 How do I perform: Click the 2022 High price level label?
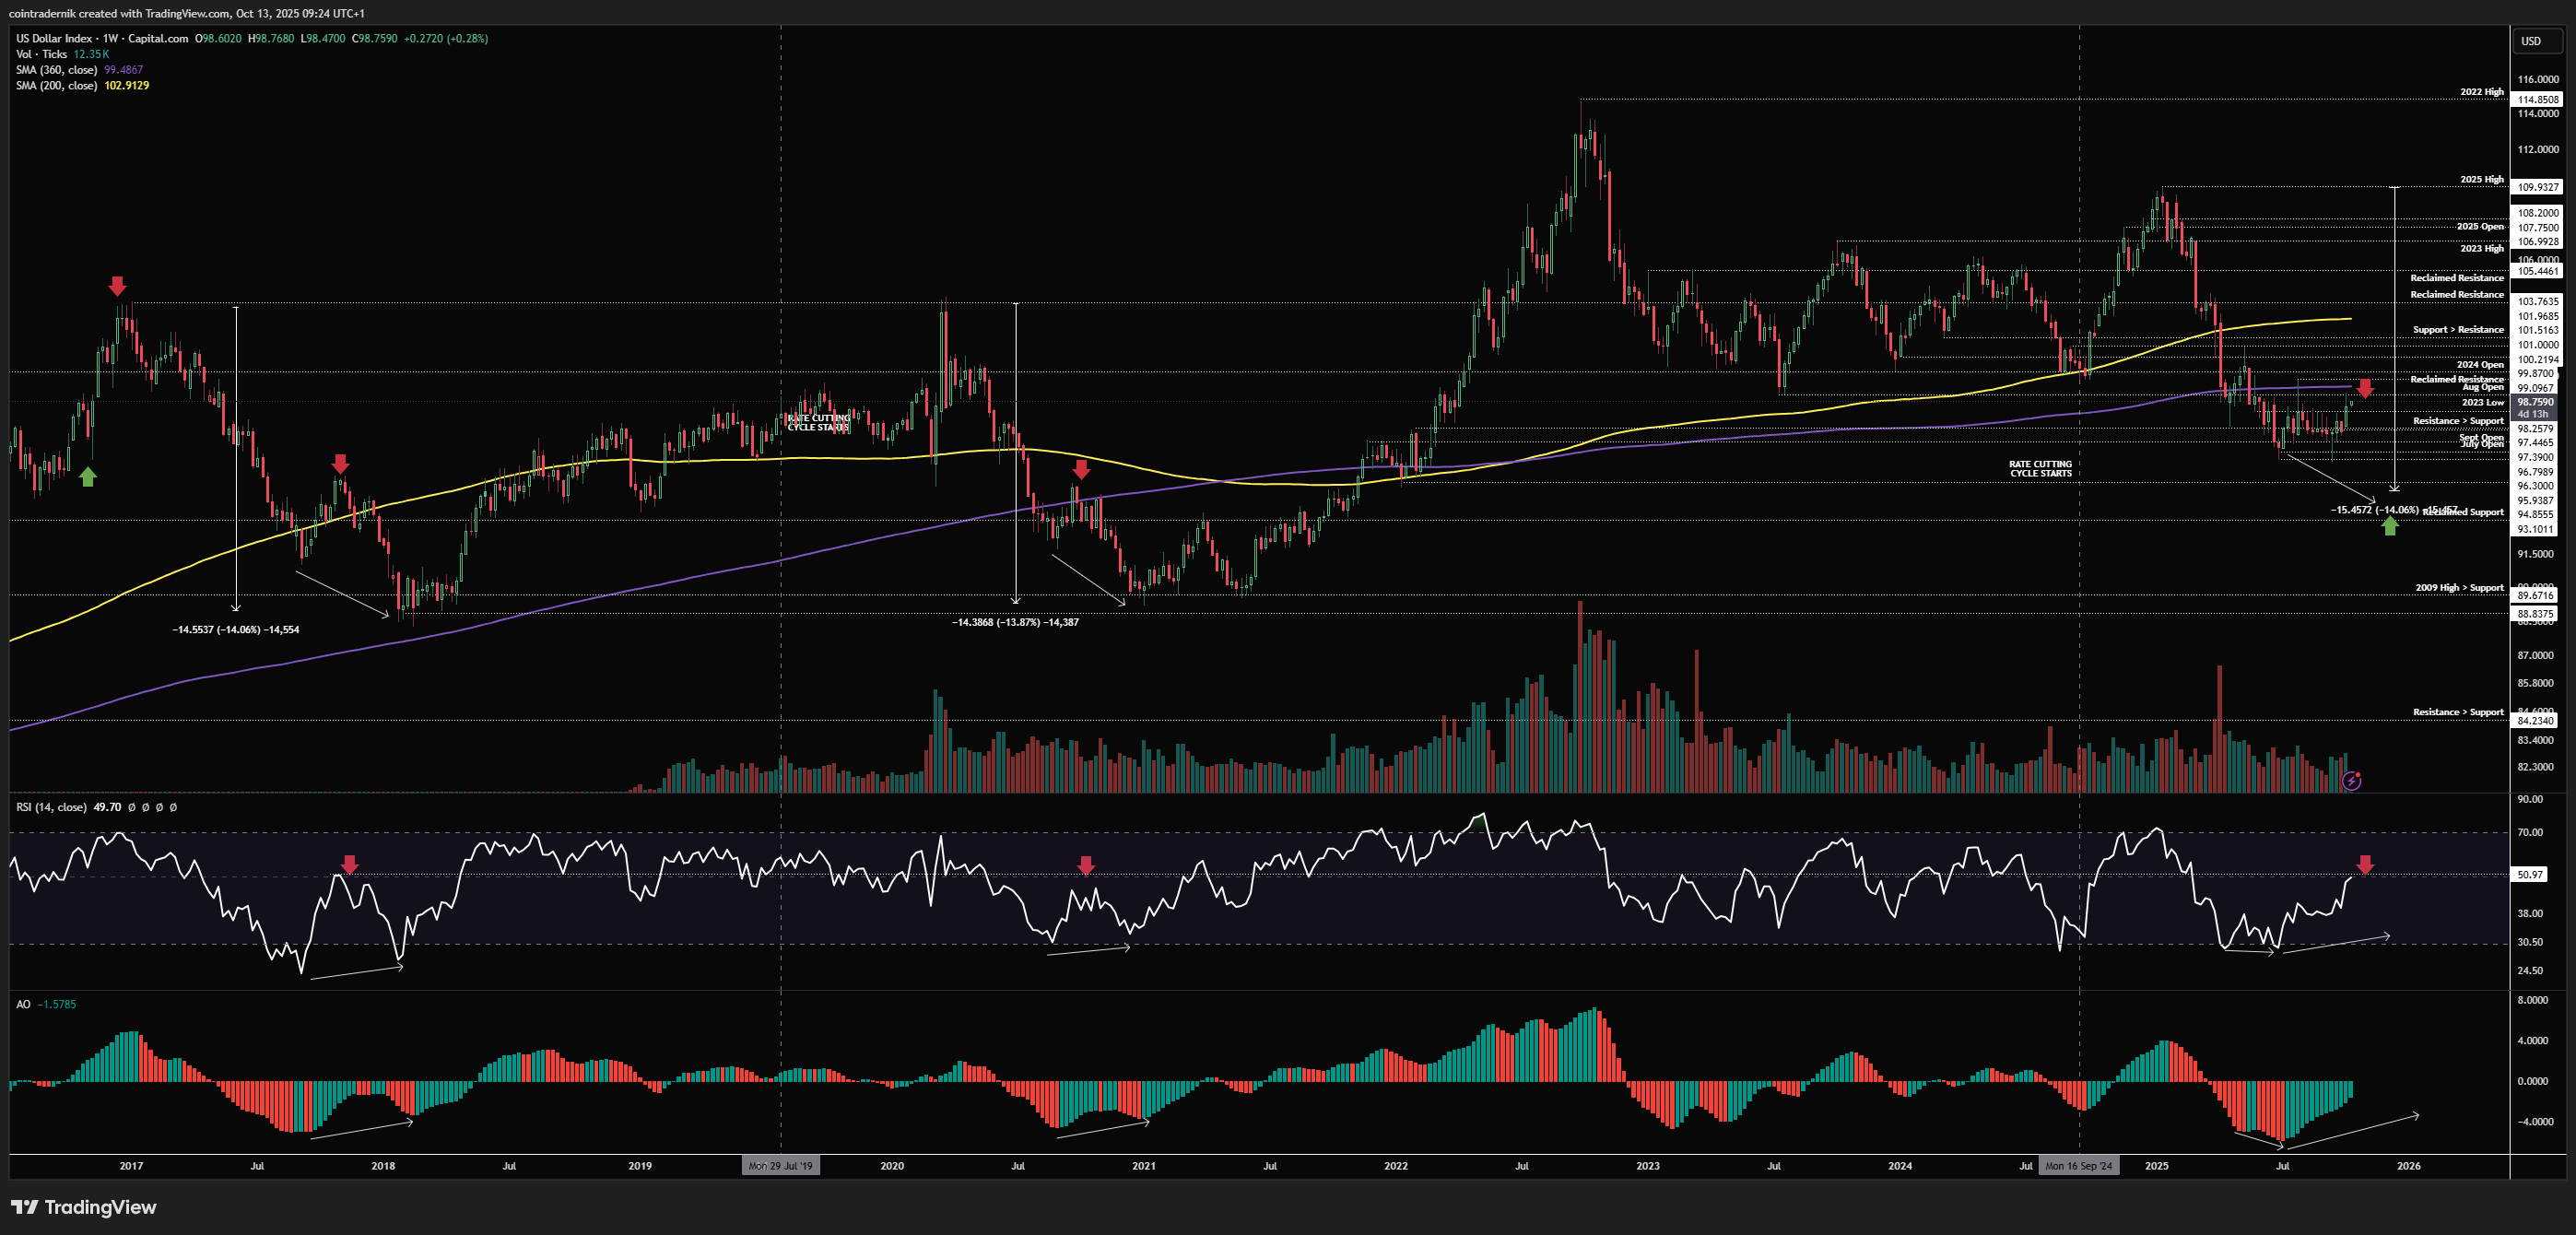pos(2481,92)
